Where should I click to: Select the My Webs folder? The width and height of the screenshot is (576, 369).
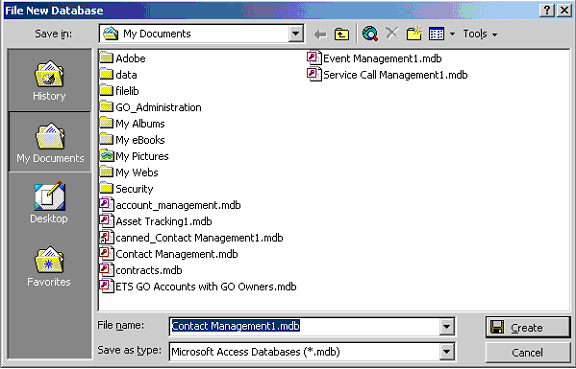129,172
